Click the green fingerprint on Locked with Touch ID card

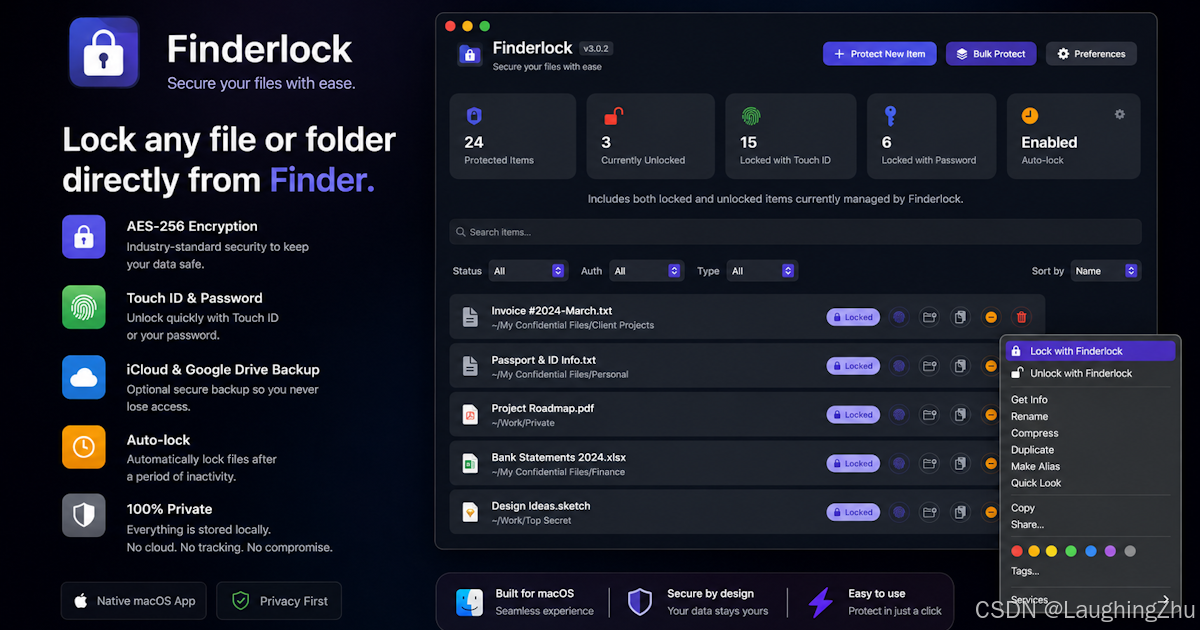pos(749,116)
